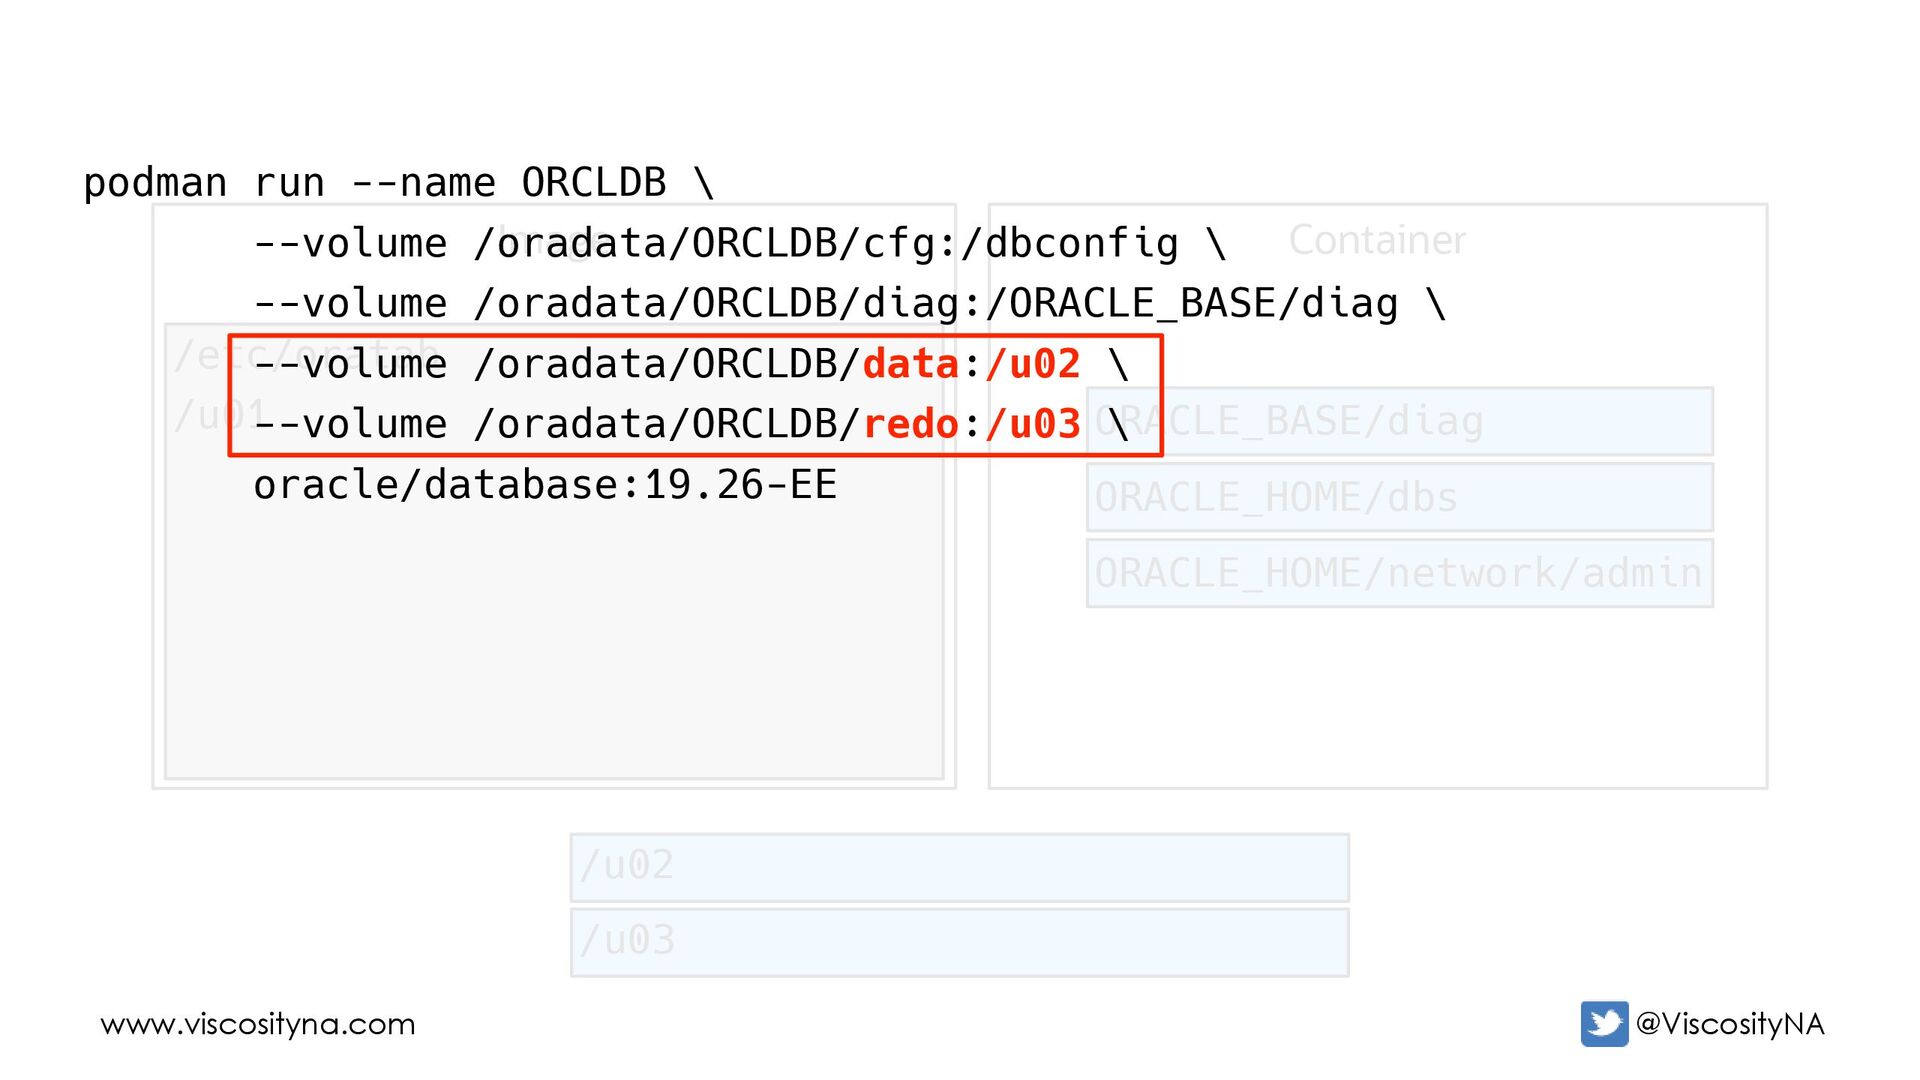Click the ORACLE_HOME/dbs box

[1399, 497]
